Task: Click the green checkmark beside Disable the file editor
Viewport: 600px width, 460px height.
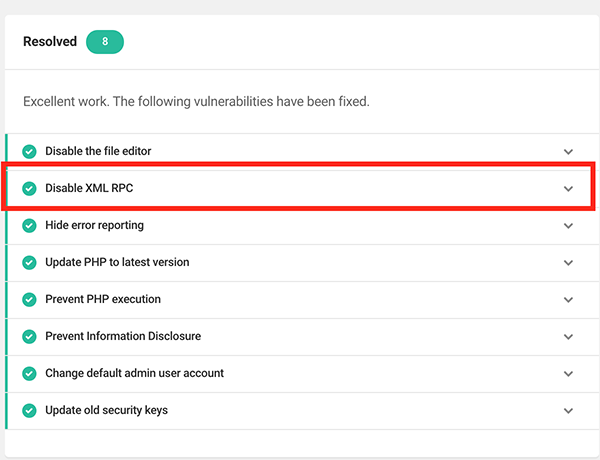Action: pyautogui.click(x=29, y=151)
